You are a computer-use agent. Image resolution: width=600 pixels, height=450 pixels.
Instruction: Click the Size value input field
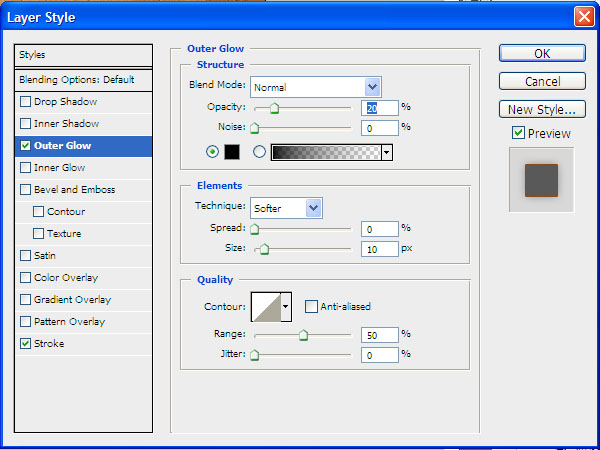[x=380, y=248]
